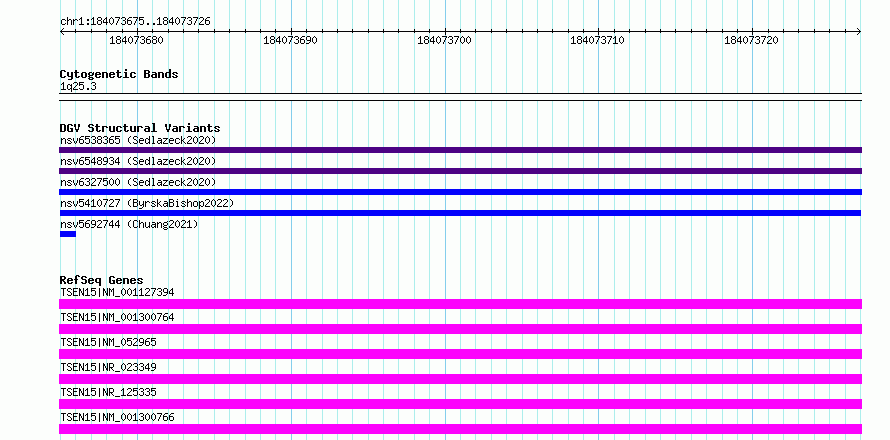
Task: Open variant label nsv6538365 (Sedlazeck2020)
Action: pyautogui.click(x=138, y=140)
